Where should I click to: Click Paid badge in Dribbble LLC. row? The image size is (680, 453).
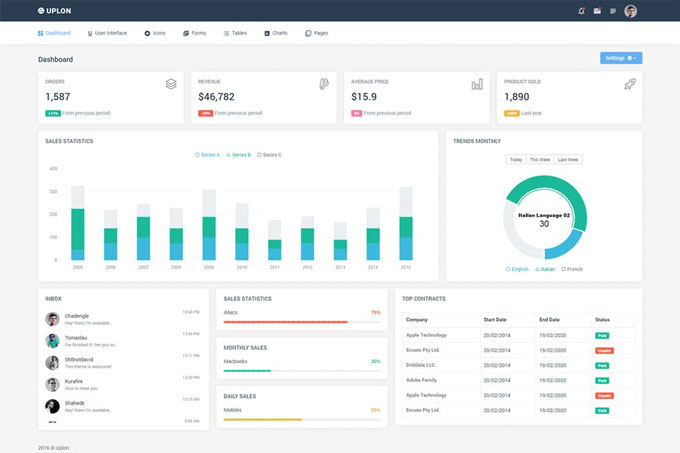(602, 365)
